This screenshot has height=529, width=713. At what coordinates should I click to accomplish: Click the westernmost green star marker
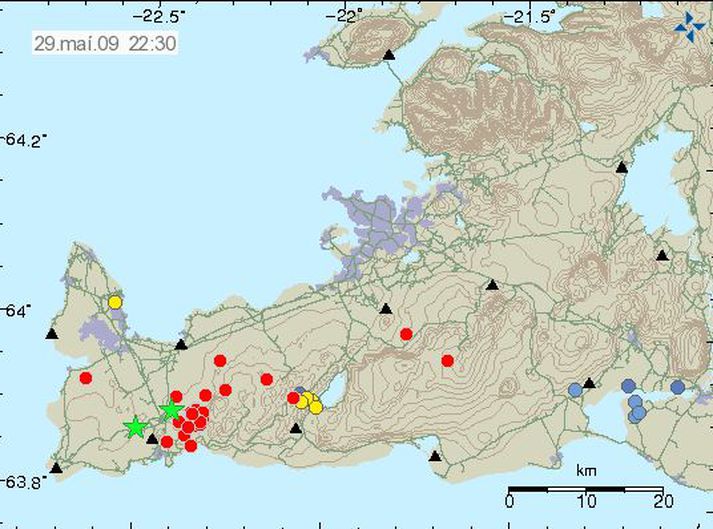(135, 428)
